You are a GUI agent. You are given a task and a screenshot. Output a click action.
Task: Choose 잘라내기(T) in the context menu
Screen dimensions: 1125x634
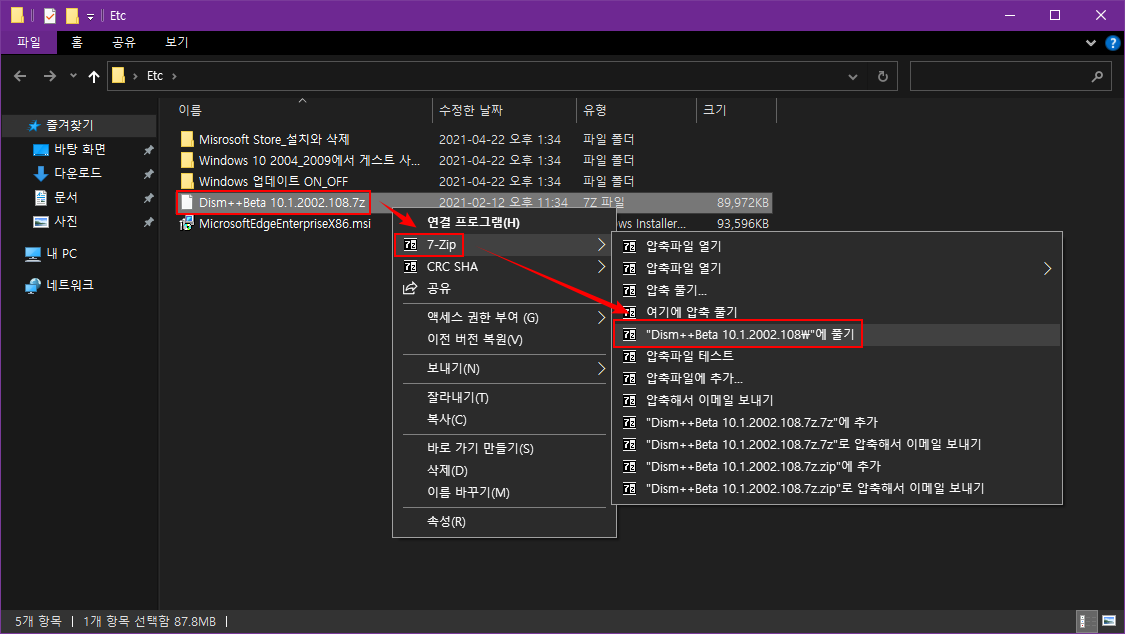pos(504,397)
